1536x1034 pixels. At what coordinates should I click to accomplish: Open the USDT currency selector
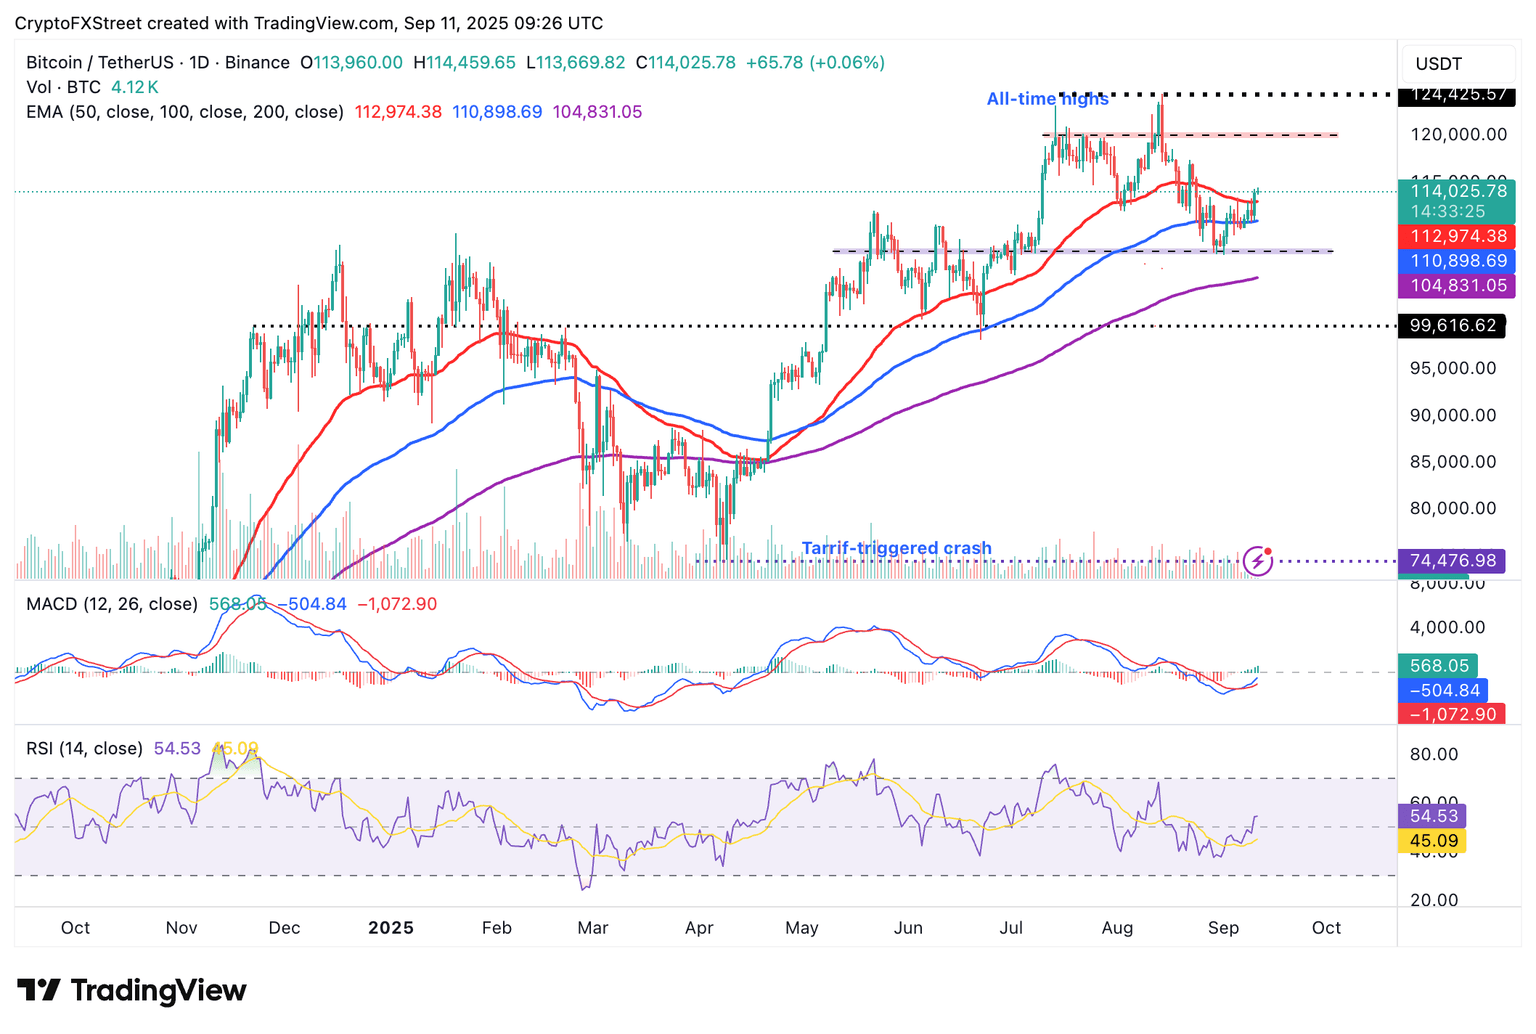[1438, 64]
